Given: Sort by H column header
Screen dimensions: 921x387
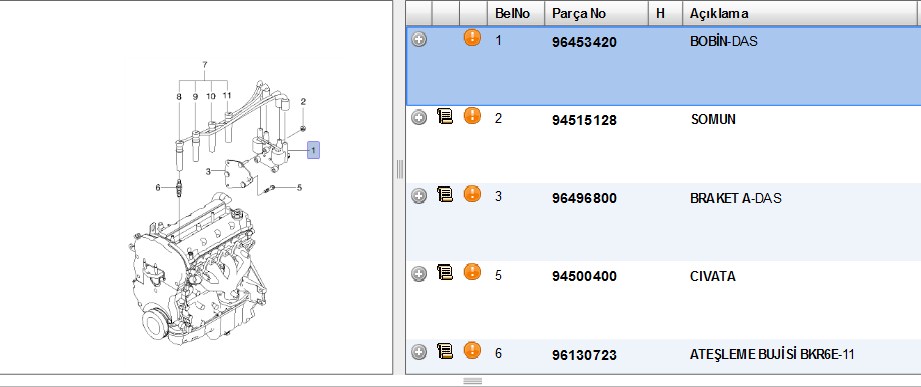Looking at the screenshot, I should click(x=665, y=13).
